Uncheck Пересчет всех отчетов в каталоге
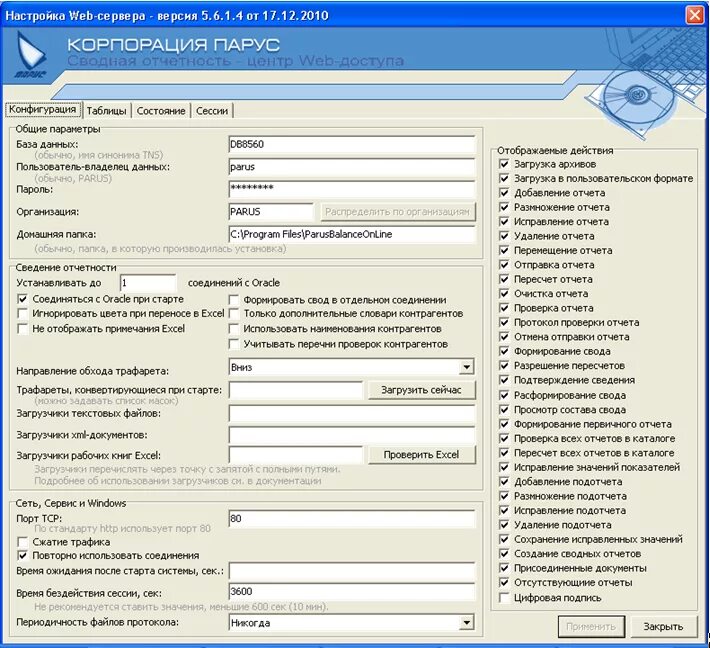710x648 pixels. pos(504,453)
